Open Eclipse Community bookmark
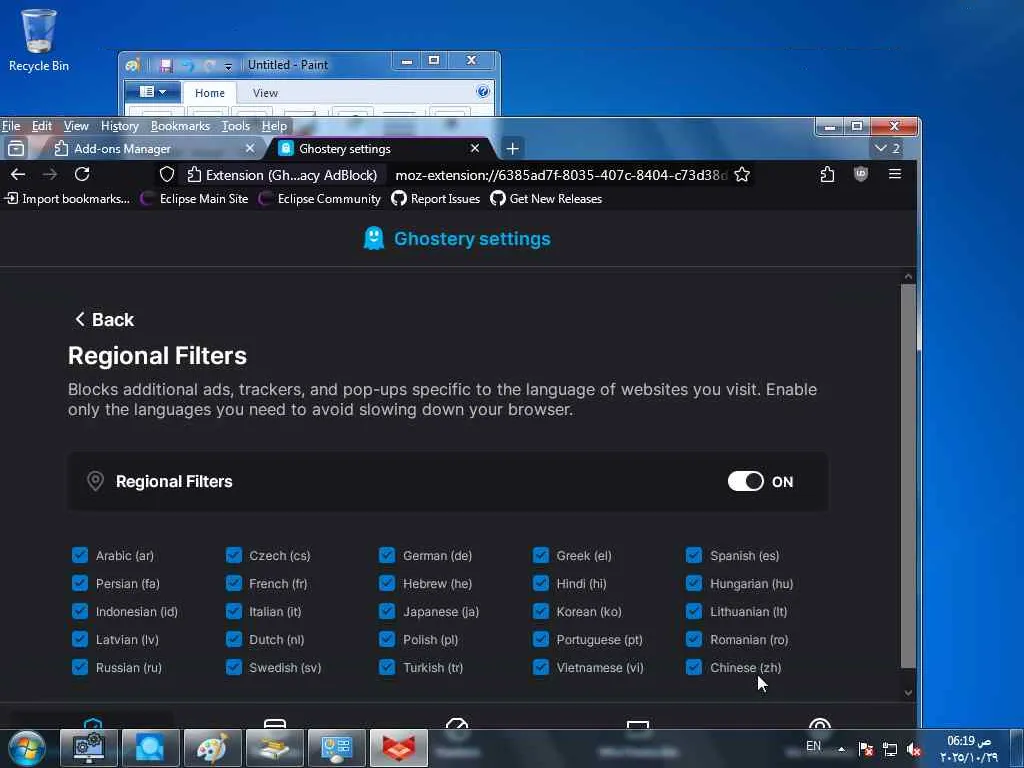This screenshot has height=768, width=1024. [x=320, y=199]
